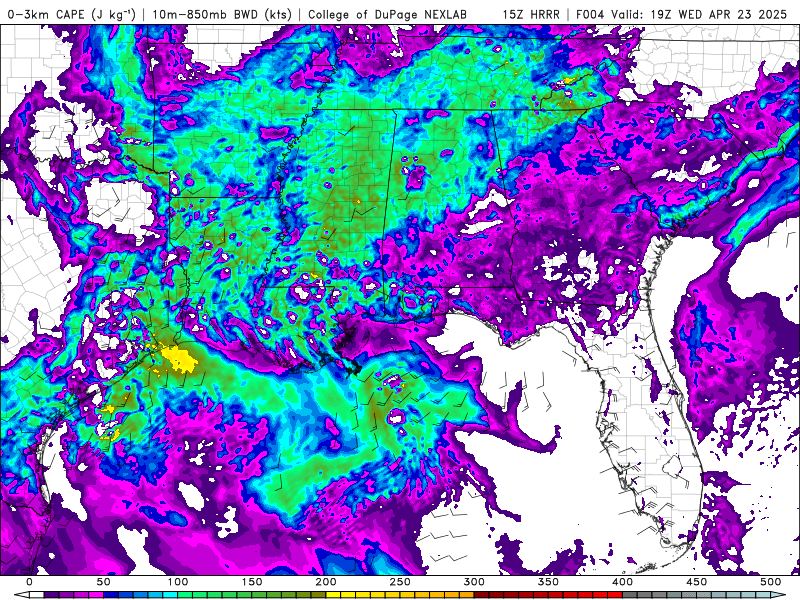800x600 pixels.
Task: Click the color bar label "150"
Action: pyautogui.click(x=252, y=582)
